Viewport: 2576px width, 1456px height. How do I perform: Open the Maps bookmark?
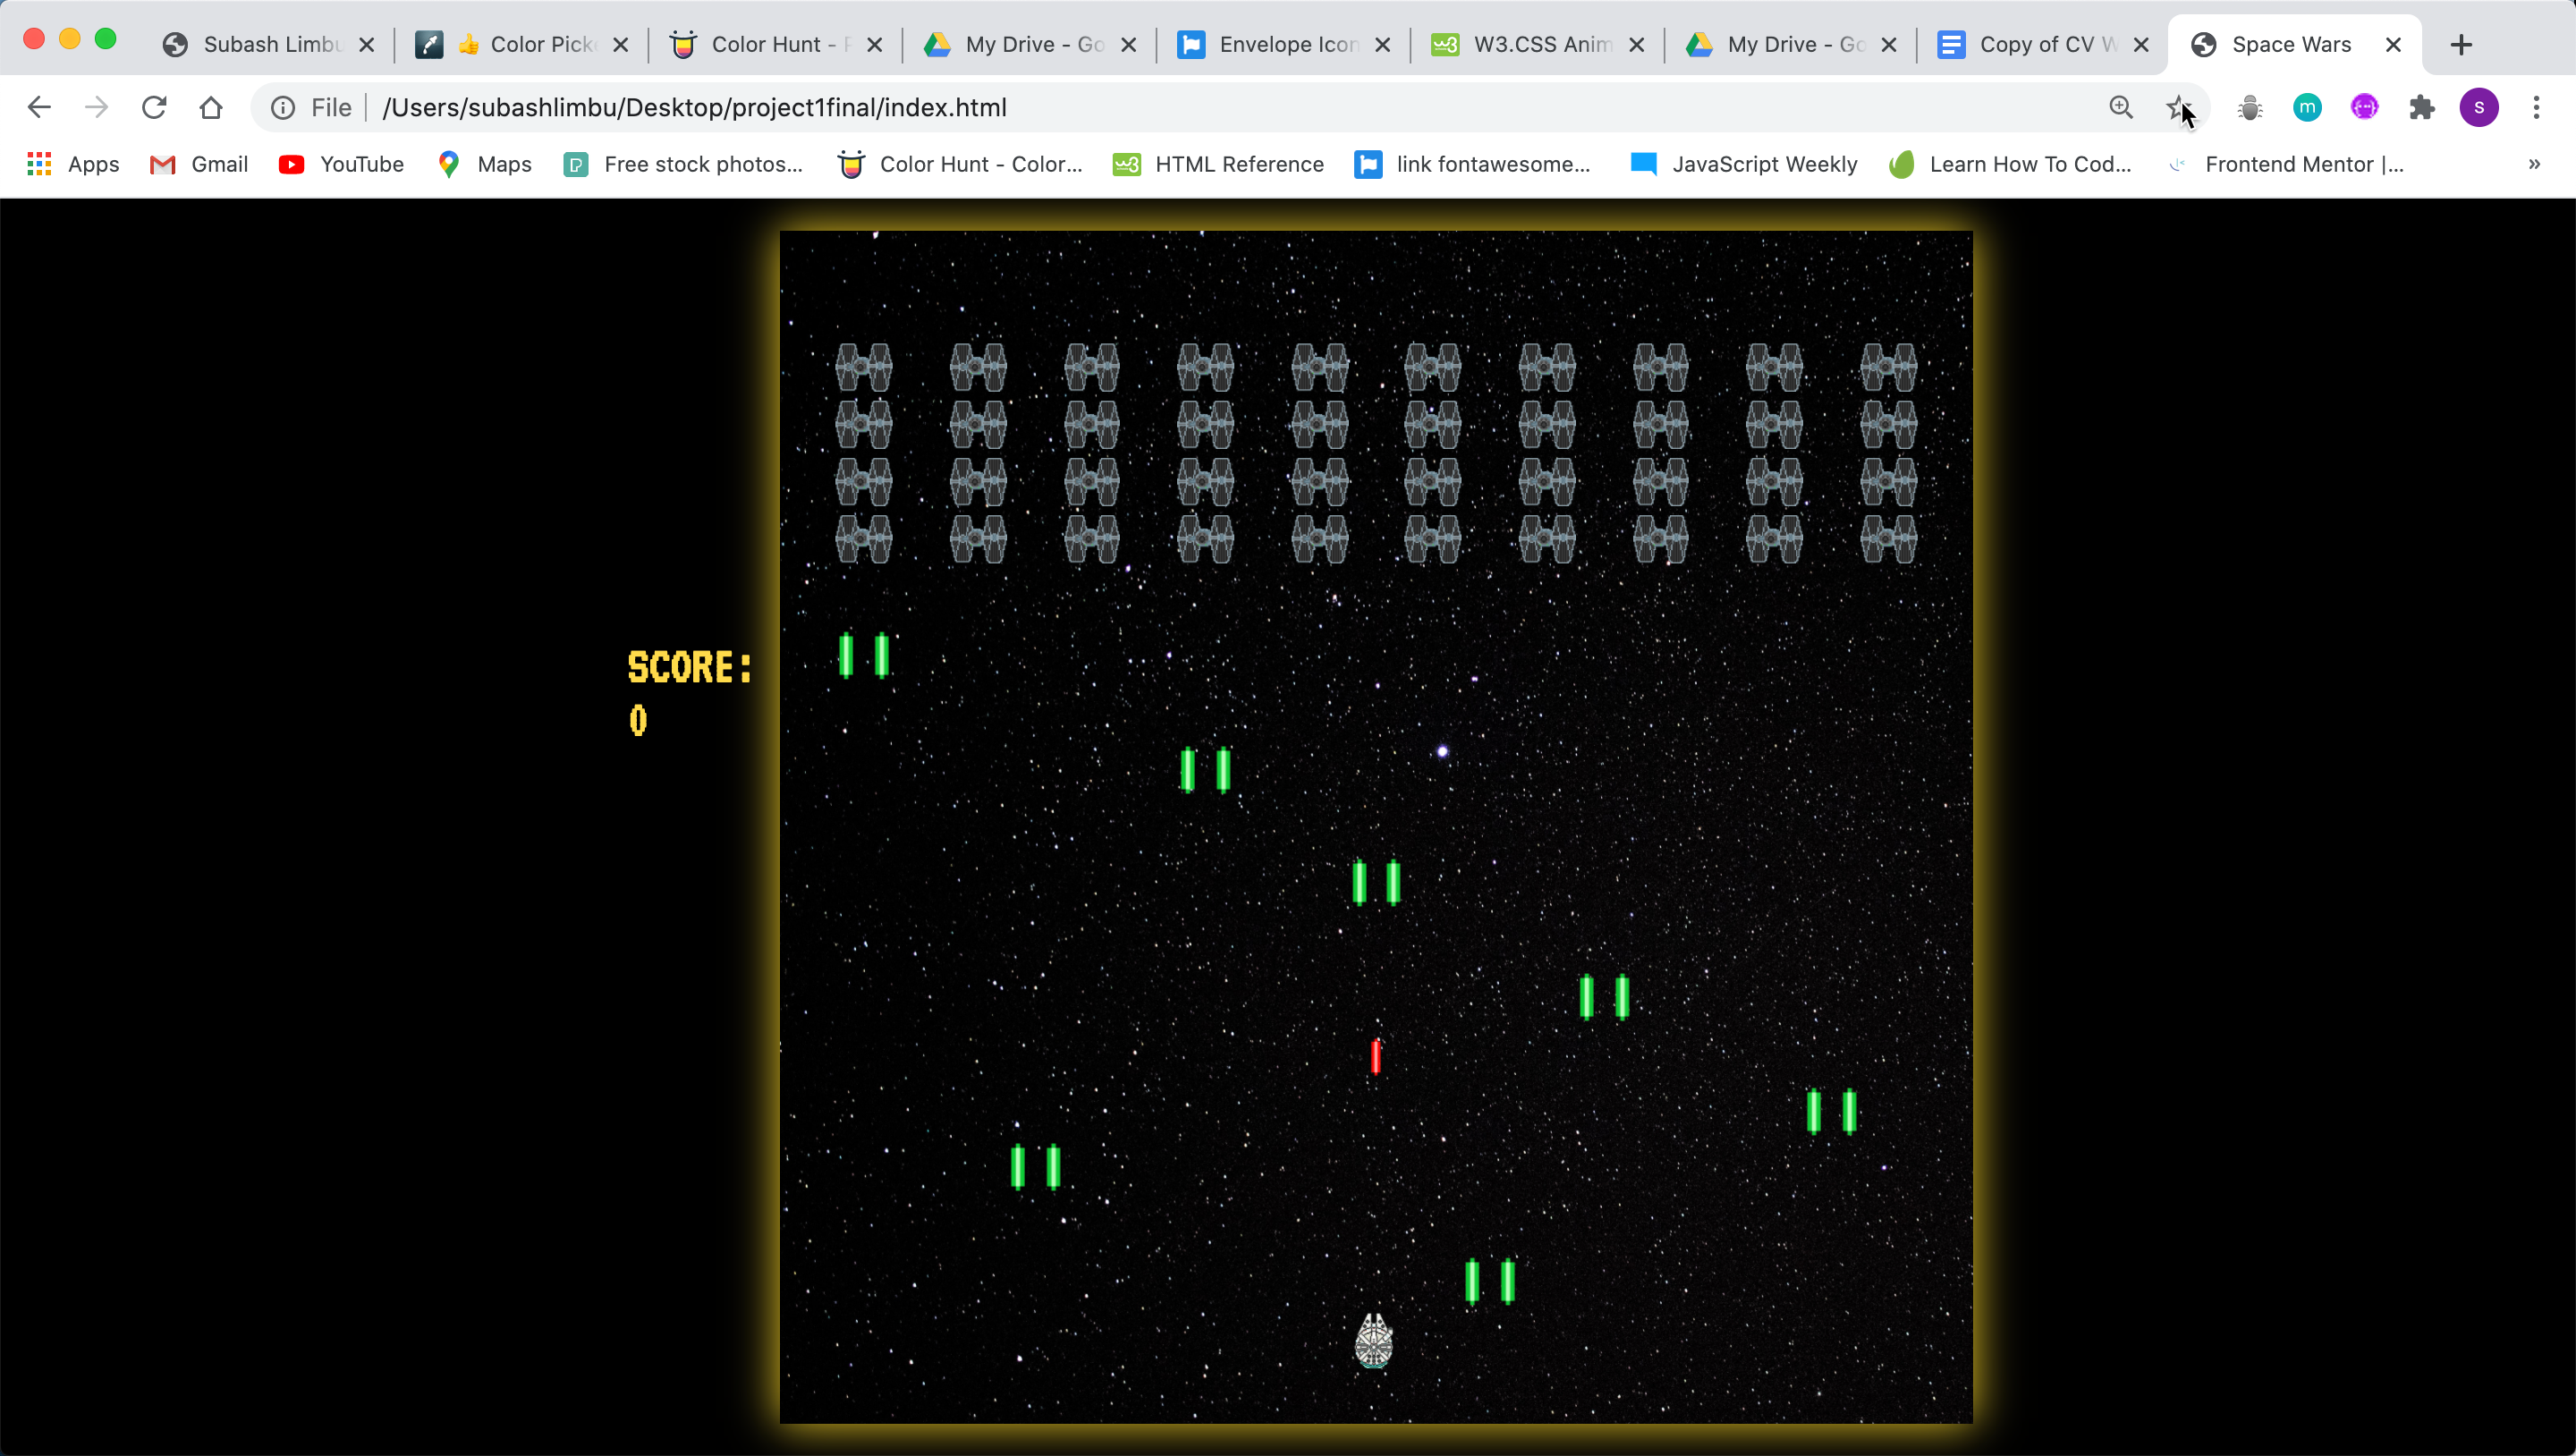[x=485, y=164]
